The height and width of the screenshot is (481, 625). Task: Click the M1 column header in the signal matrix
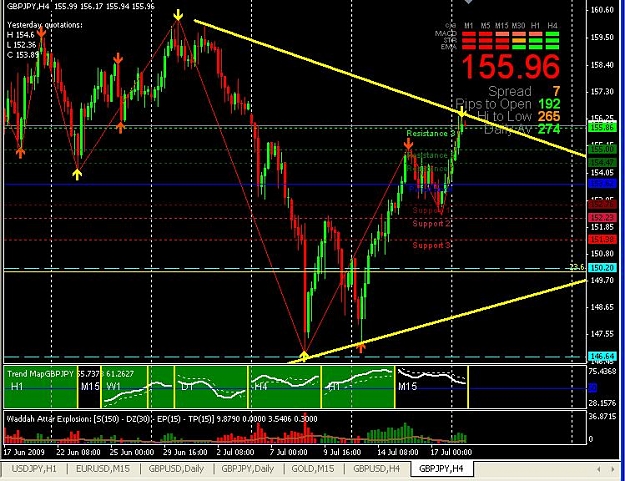[x=469, y=26]
